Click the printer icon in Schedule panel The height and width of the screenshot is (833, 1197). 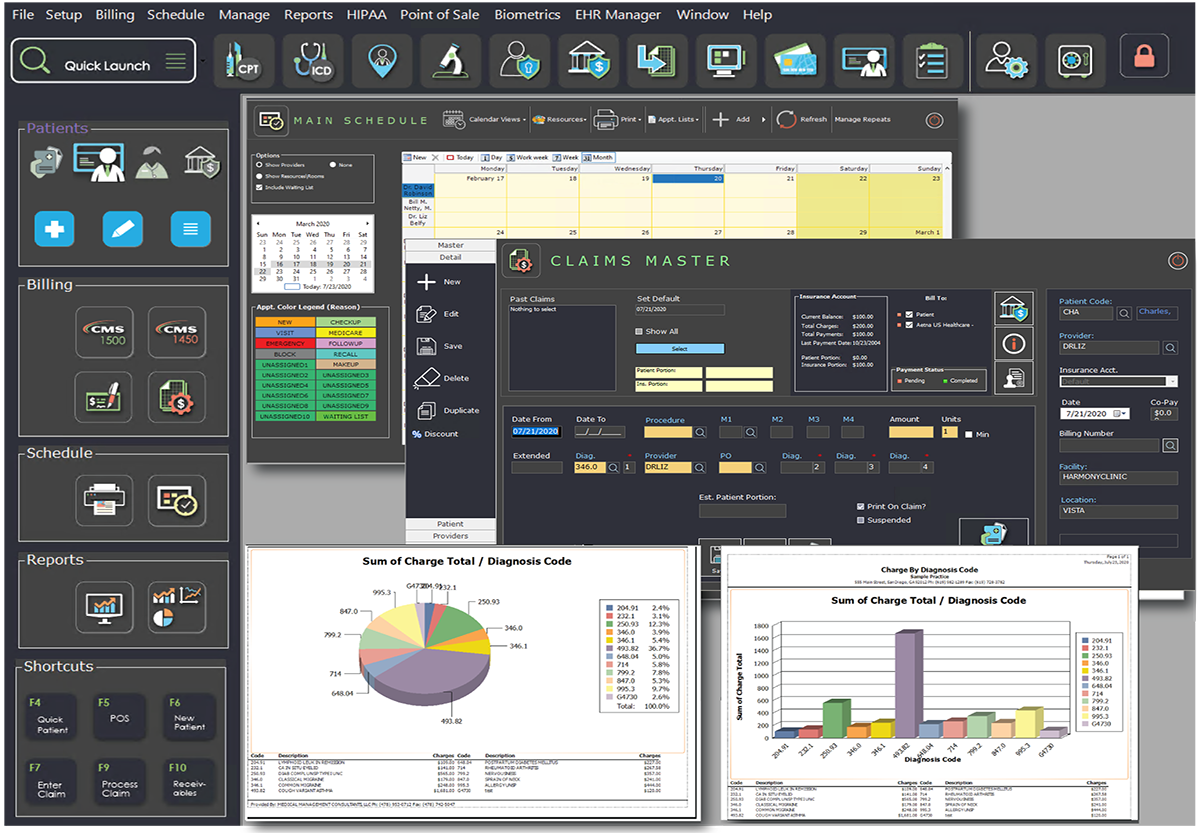(x=105, y=500)
